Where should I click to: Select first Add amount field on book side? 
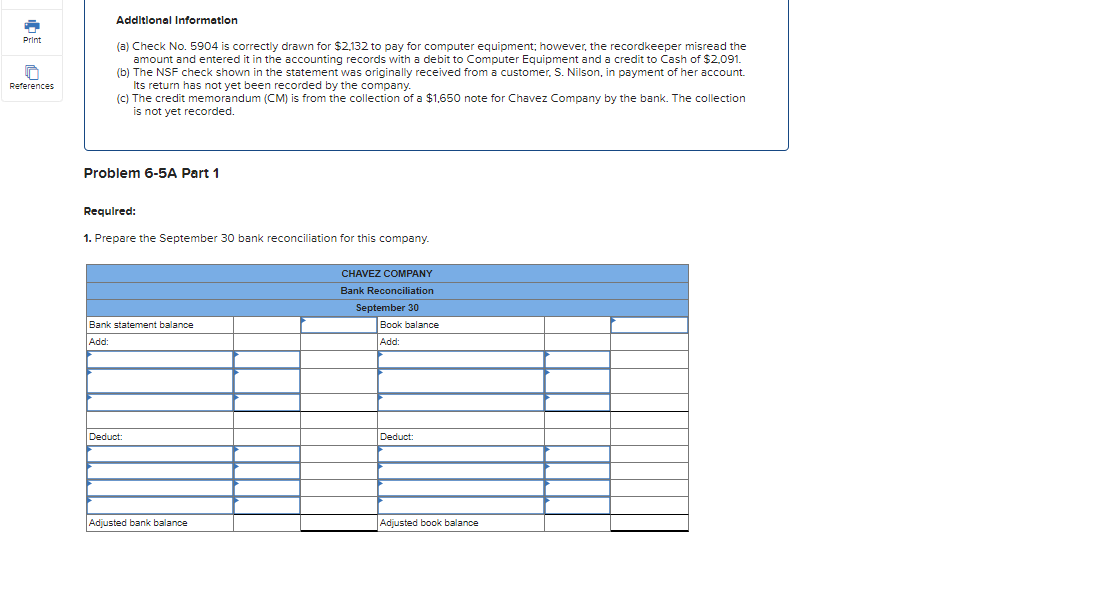pos(578,359)
